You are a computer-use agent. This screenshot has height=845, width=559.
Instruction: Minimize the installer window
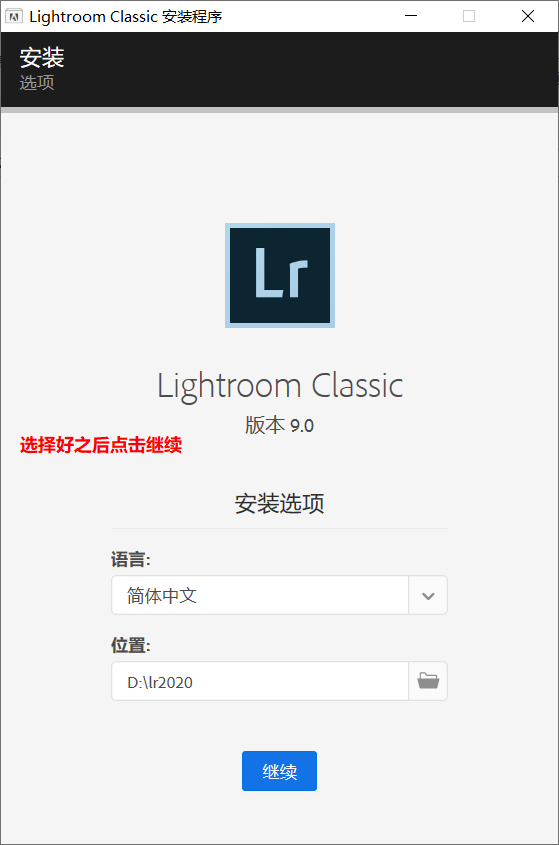411,16
